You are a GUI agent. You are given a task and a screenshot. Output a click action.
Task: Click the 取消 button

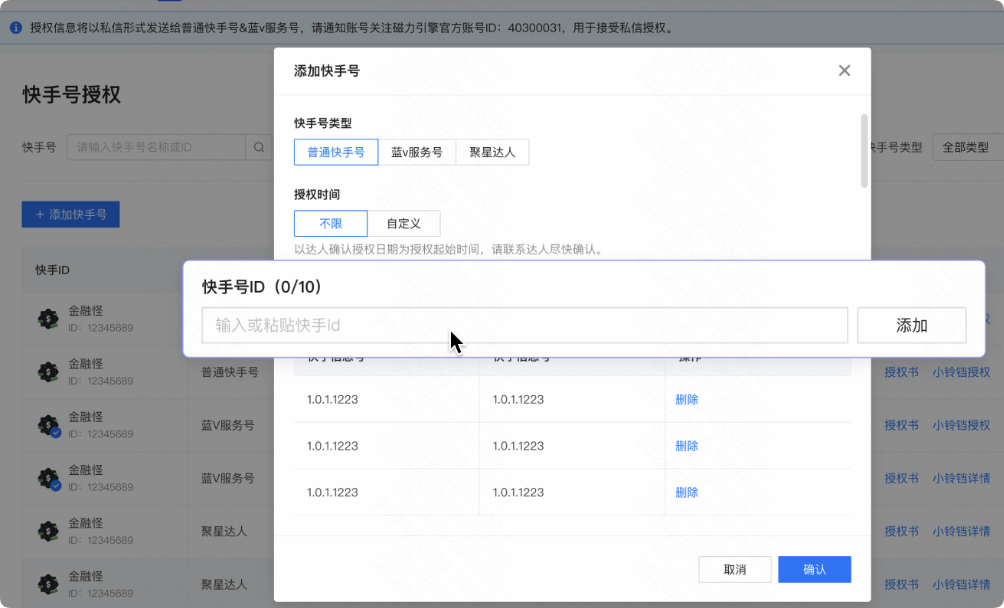734,570
